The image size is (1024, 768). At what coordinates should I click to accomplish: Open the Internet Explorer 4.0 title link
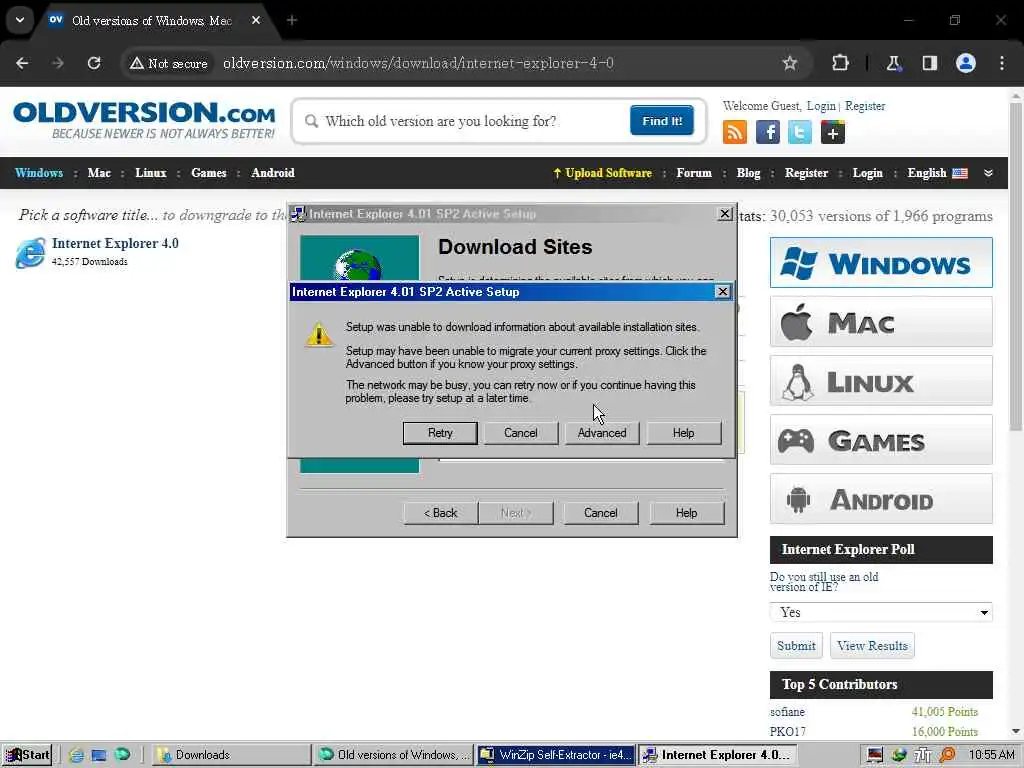click(x=115, y=244)
